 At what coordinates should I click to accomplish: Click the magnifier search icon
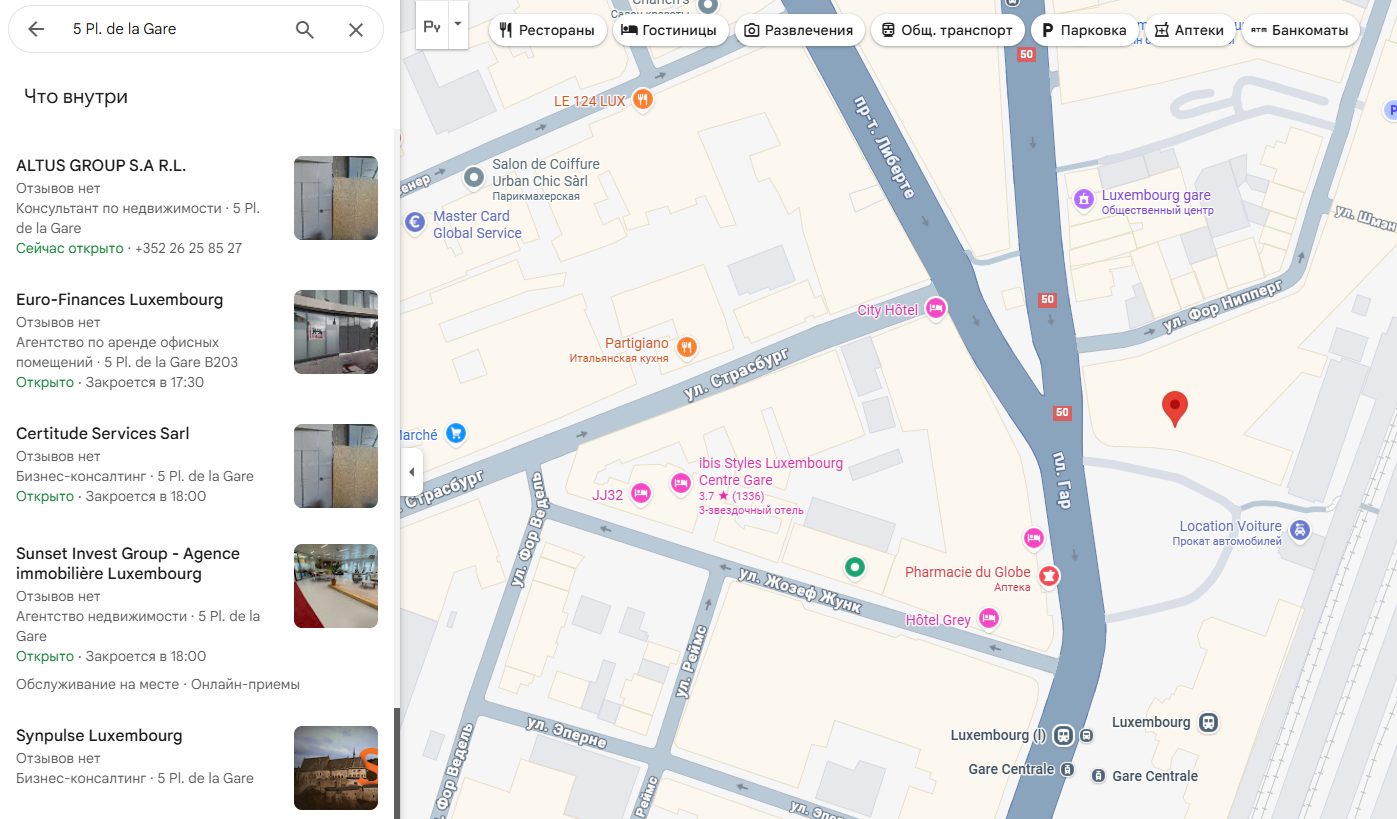click(x=305, y=29)
